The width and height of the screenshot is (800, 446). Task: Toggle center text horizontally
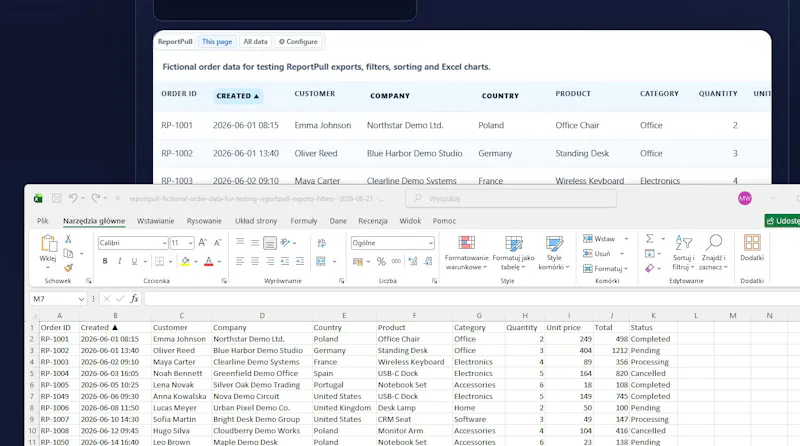[x=255, y=261]
